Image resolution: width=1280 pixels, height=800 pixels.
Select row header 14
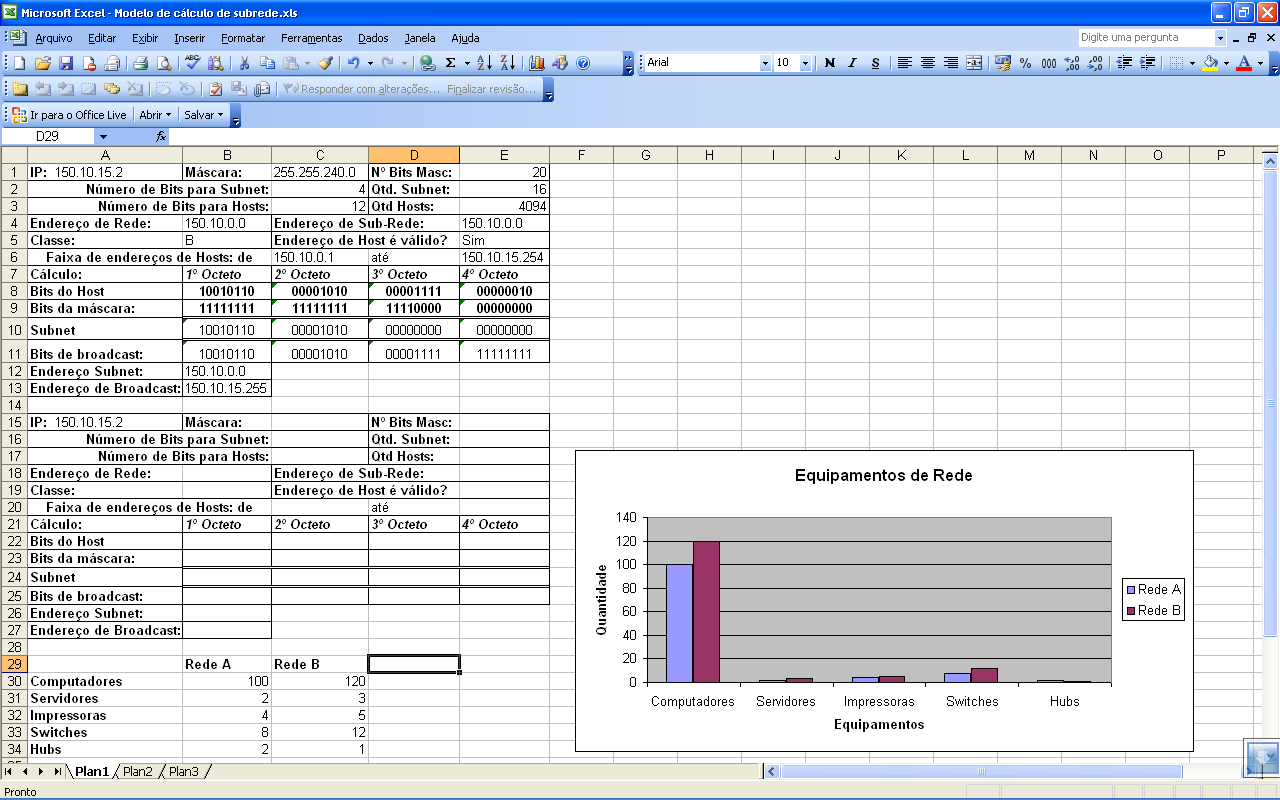tap(14, 405)
